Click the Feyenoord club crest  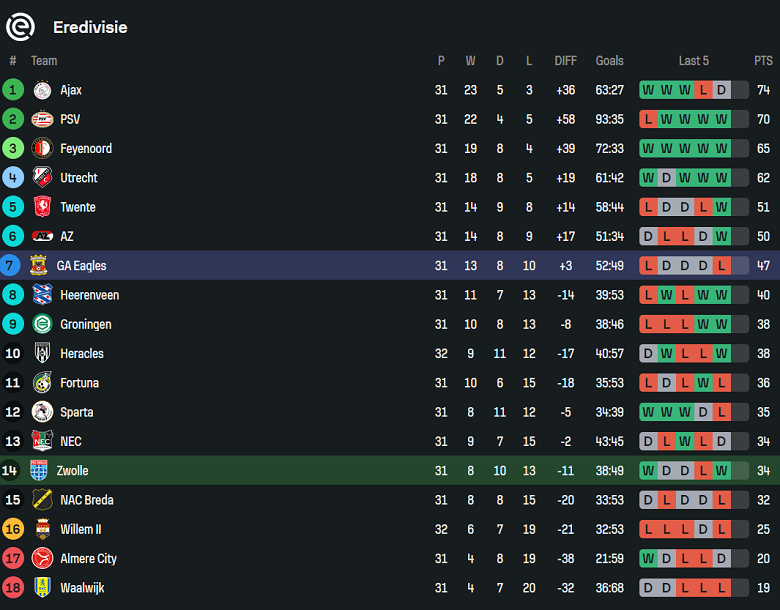tap(42, 148)
